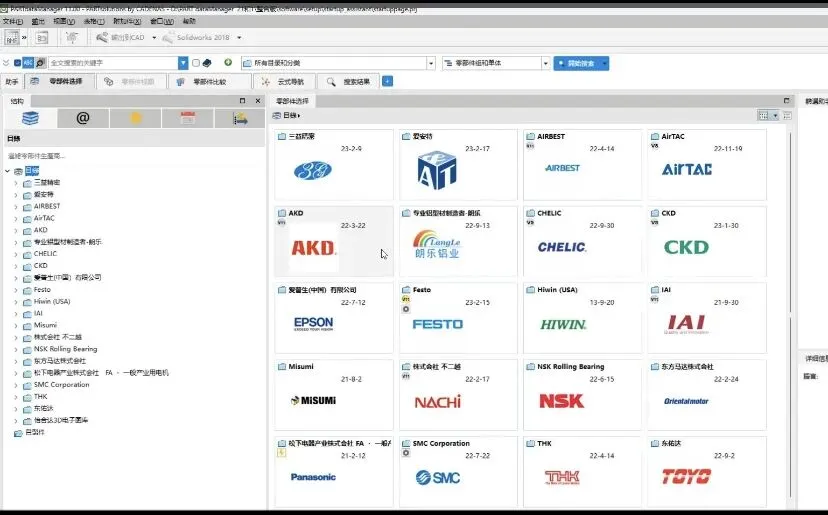Viewport: 828px width, 515px height.
Task: Click the blue start search button
Action: coord(581,63)
